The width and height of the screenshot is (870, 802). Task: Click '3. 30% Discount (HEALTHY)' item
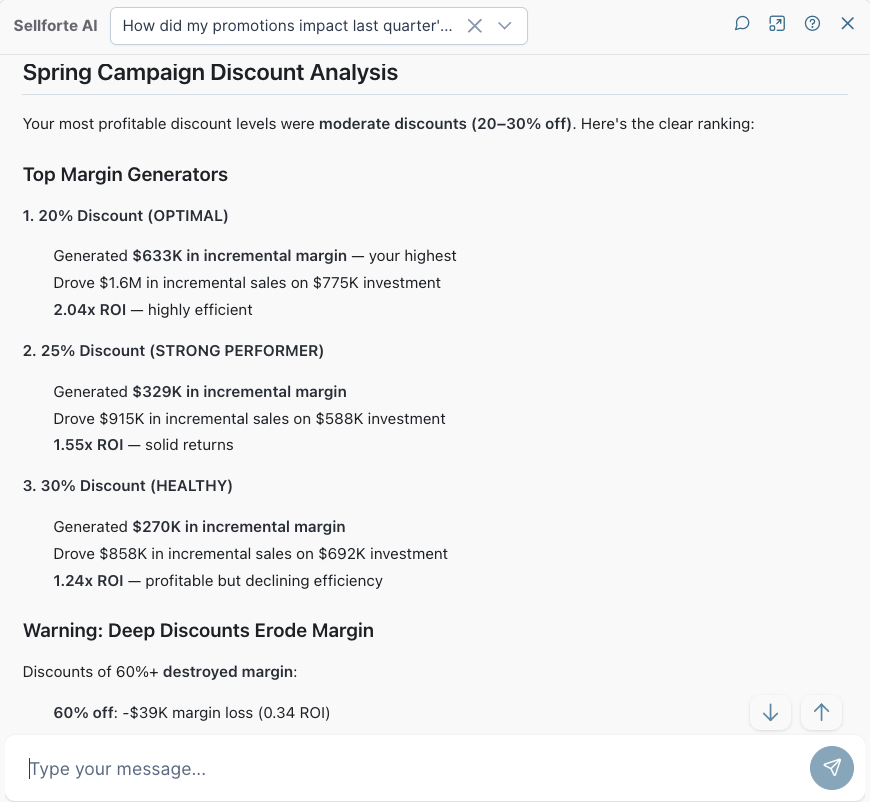128,486
